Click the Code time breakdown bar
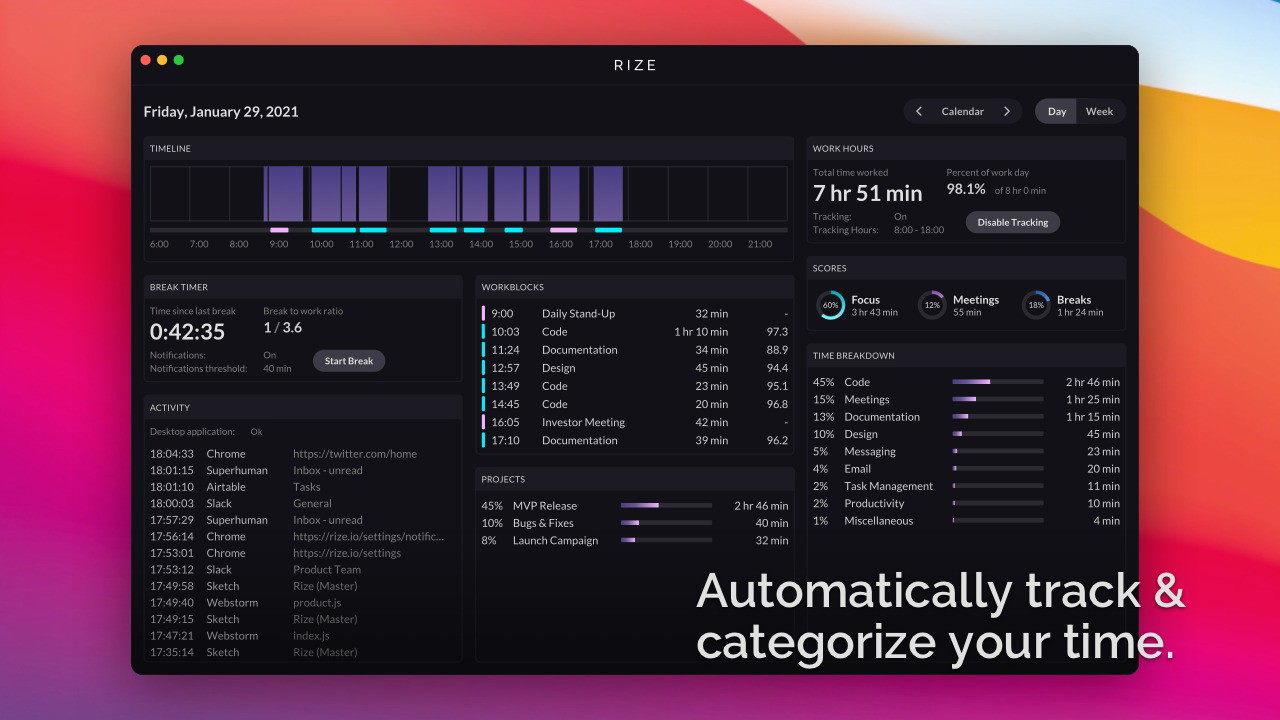The height and width of the screenshot is (720, 1280). (x=997, y=382)
